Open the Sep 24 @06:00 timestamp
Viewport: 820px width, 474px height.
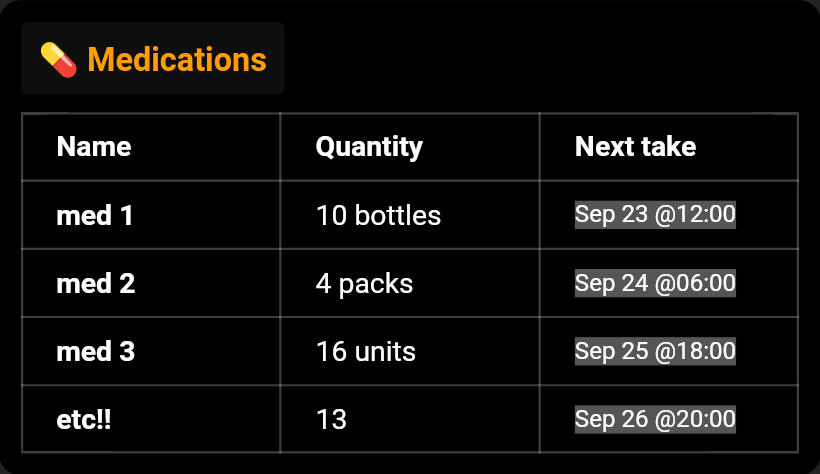click(x=655, y=283)
